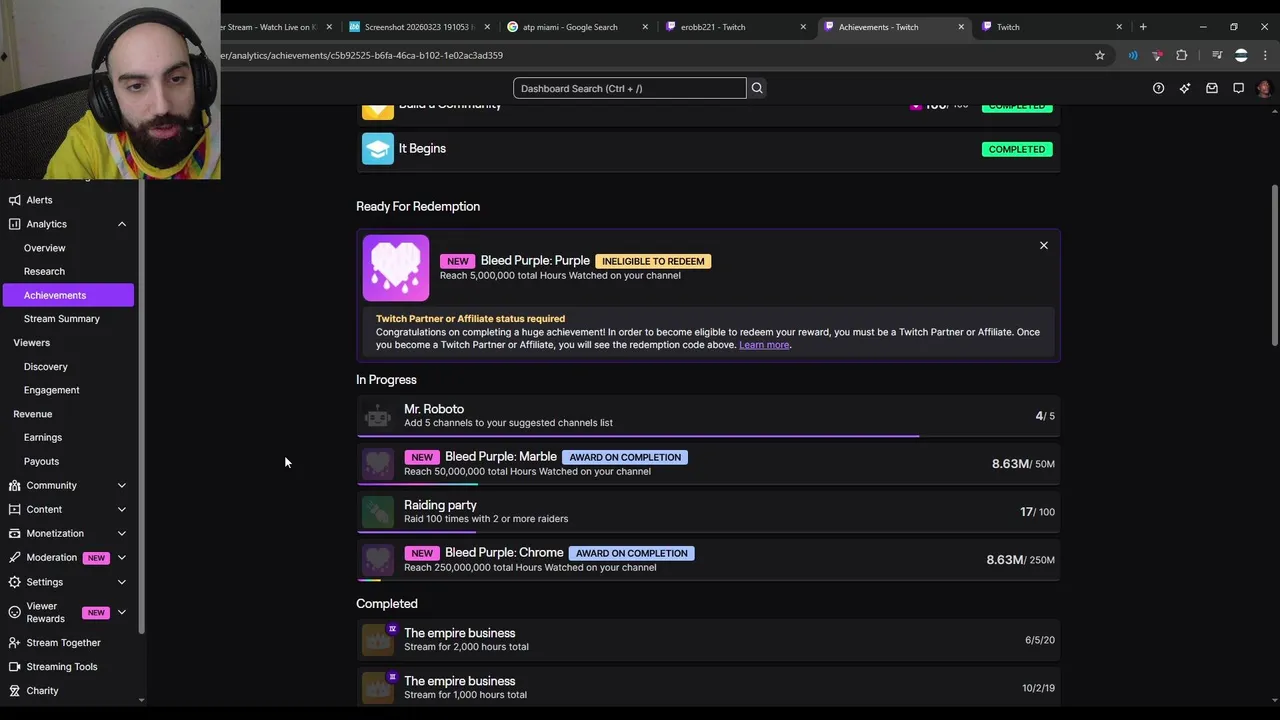Screen dimensions: 1280x720
Task: Expand the Monetization section chevron
Action: click(x=122, y=533)
